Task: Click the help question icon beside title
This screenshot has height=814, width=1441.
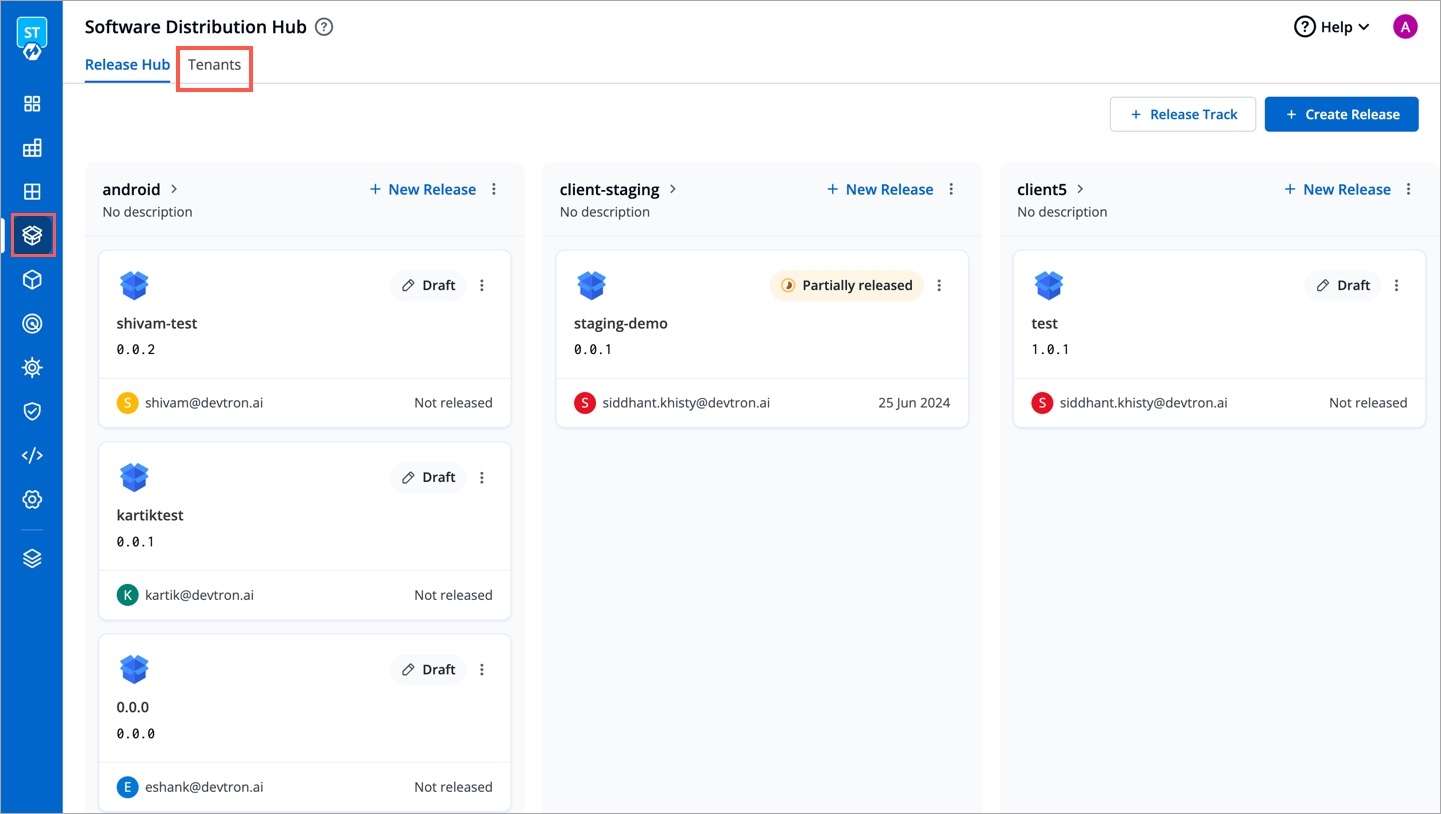Action: coord(323,27)
